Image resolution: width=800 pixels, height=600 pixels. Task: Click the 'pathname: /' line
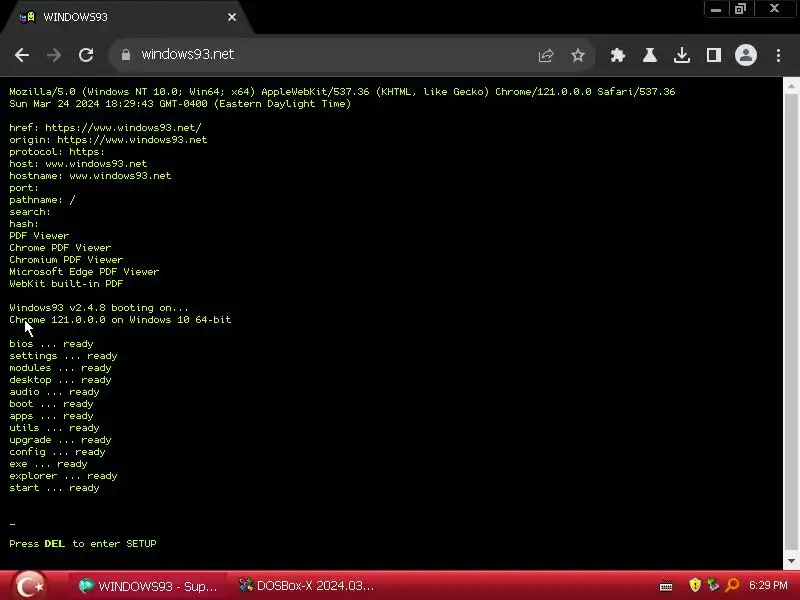coord(42,200)
